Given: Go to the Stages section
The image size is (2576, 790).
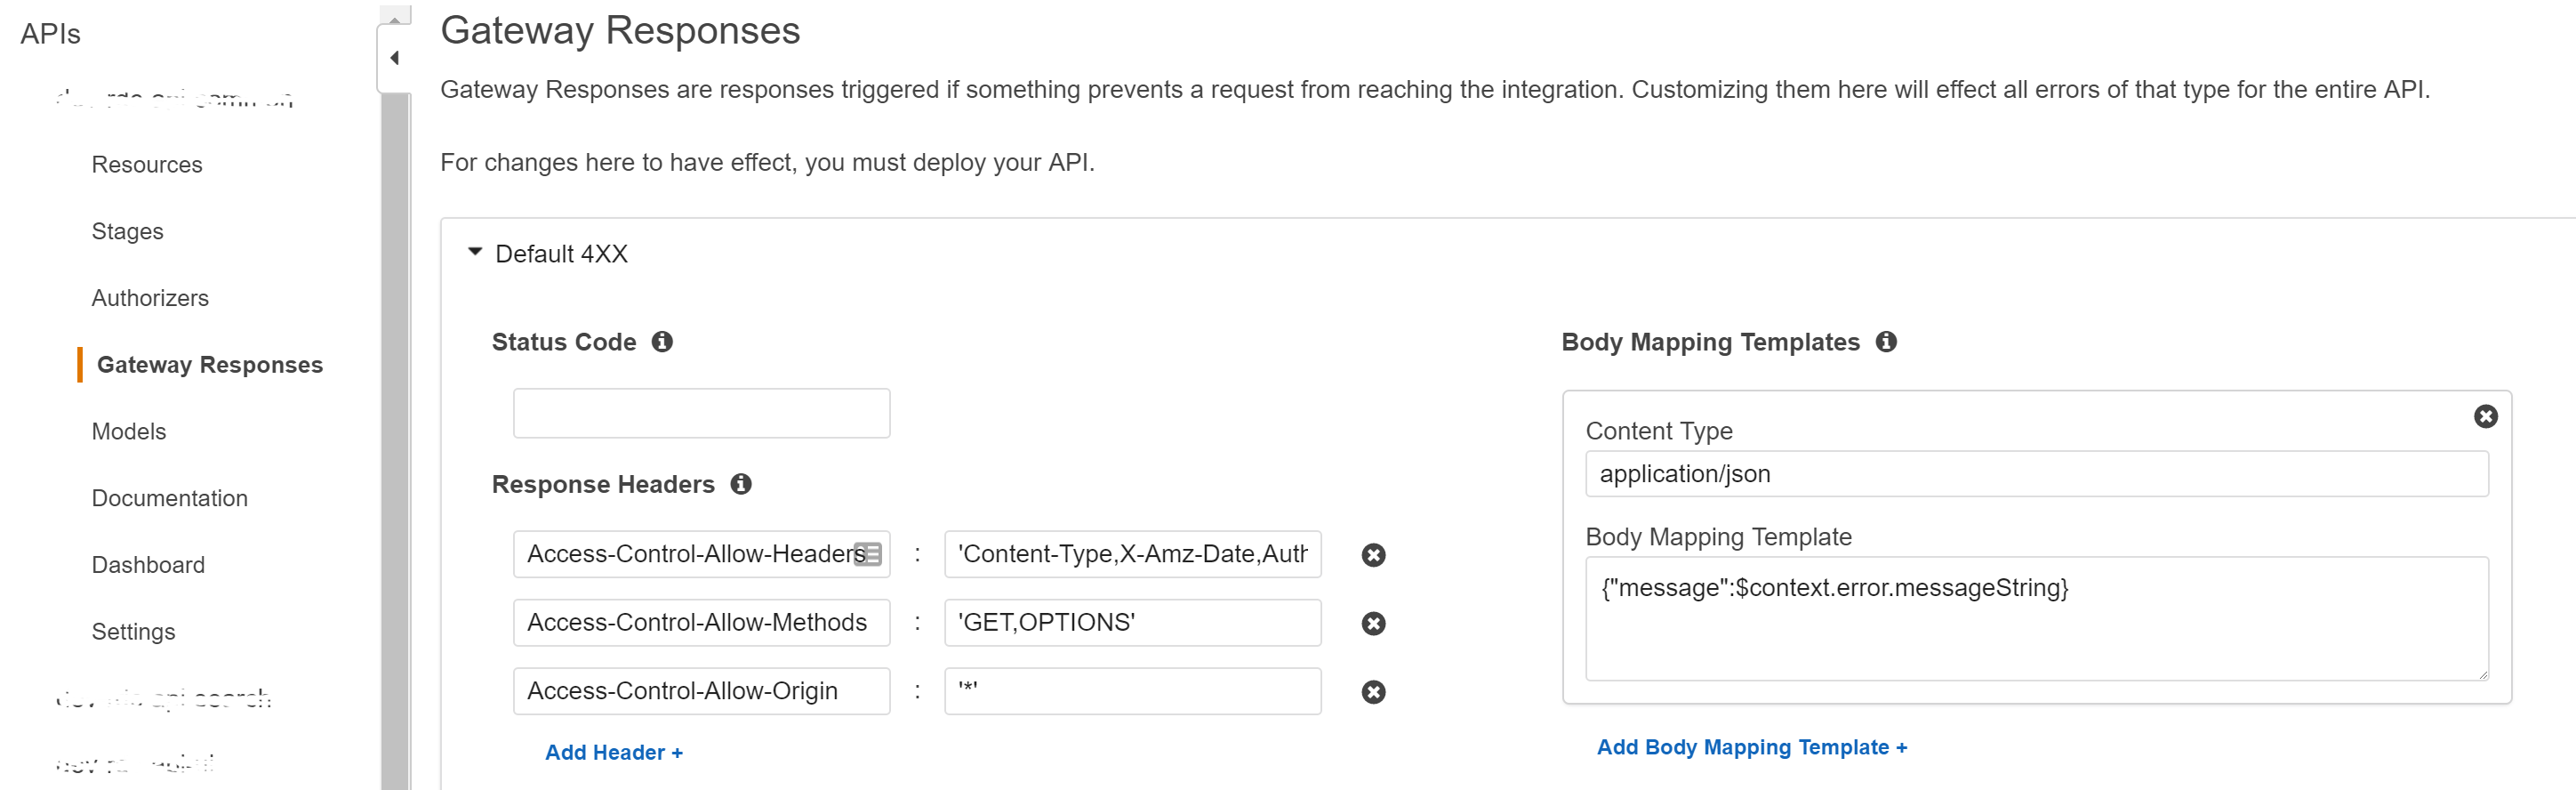Looking at the screenshot, I should click(x=127, y=232).
